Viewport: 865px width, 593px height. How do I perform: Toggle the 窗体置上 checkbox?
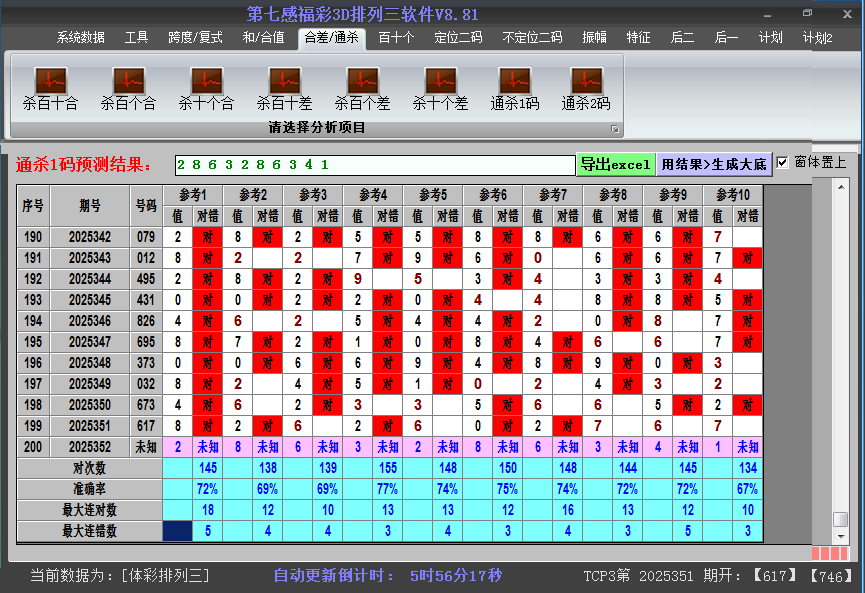783,163
